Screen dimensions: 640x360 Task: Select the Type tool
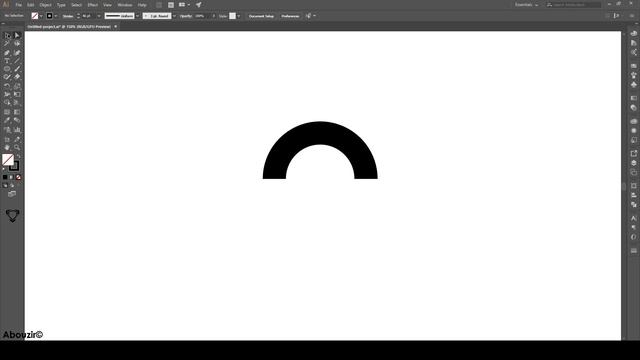[7, 60]
